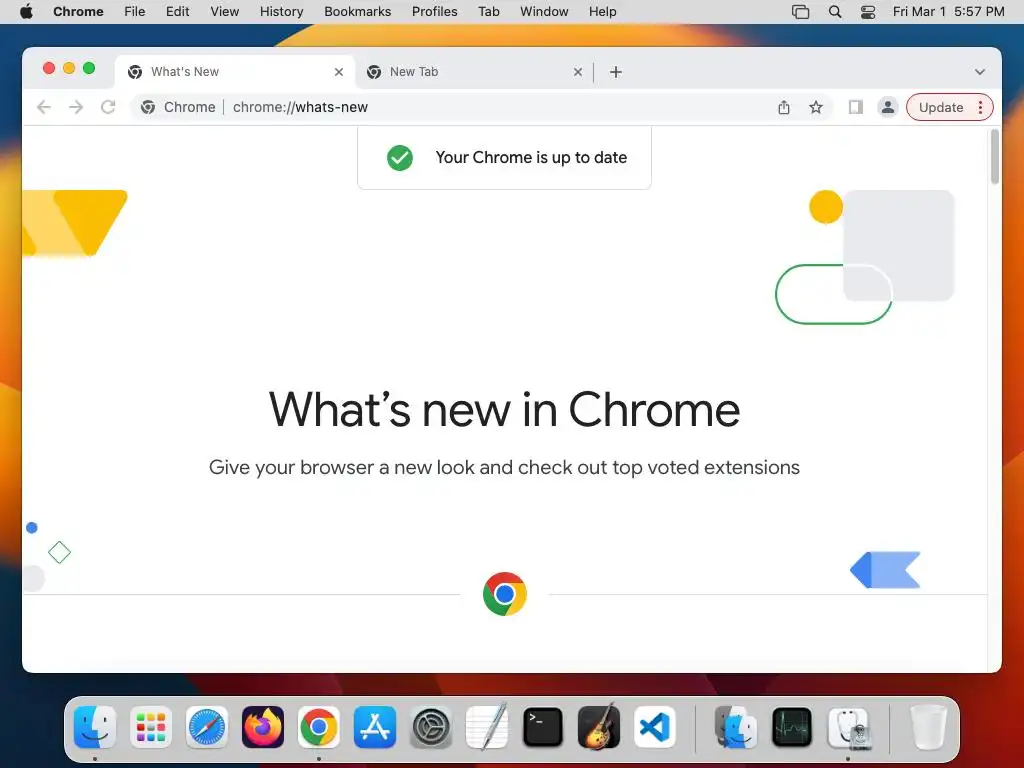Launch Safari from the Dock

[x=207, y=727]
